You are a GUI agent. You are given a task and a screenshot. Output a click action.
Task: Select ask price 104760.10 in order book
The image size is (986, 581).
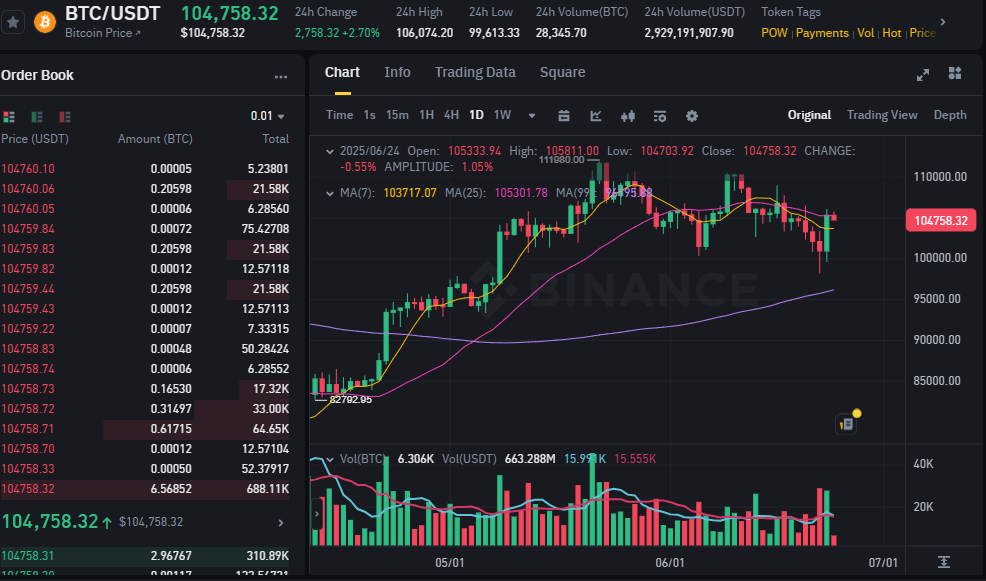[x=28, y=169]
